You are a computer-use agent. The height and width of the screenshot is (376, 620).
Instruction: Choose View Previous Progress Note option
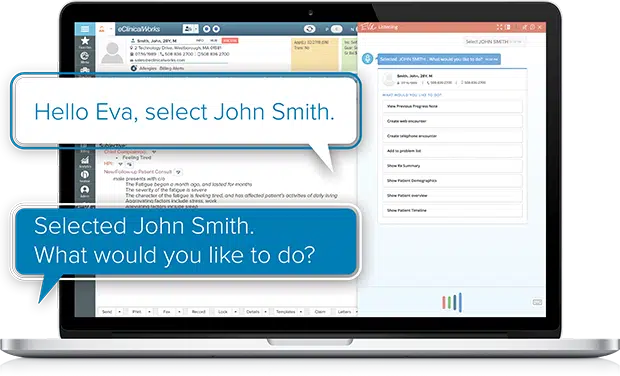[452, 106]
